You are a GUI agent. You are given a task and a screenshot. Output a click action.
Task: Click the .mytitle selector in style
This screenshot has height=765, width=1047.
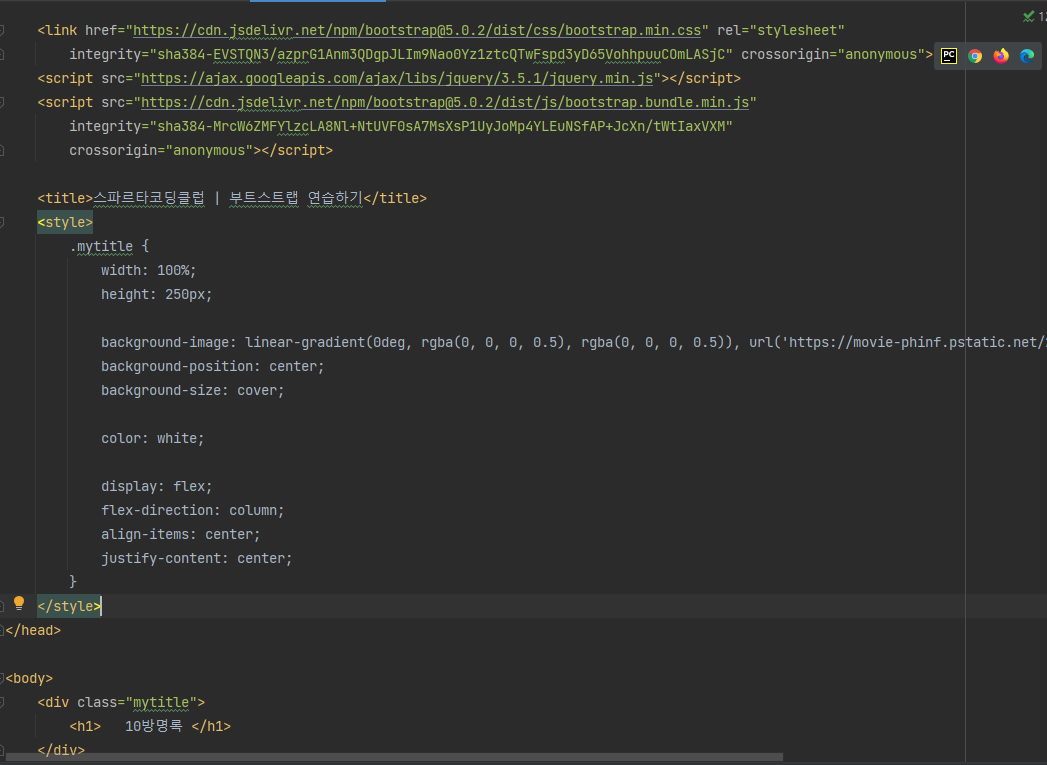click(101, 247)
